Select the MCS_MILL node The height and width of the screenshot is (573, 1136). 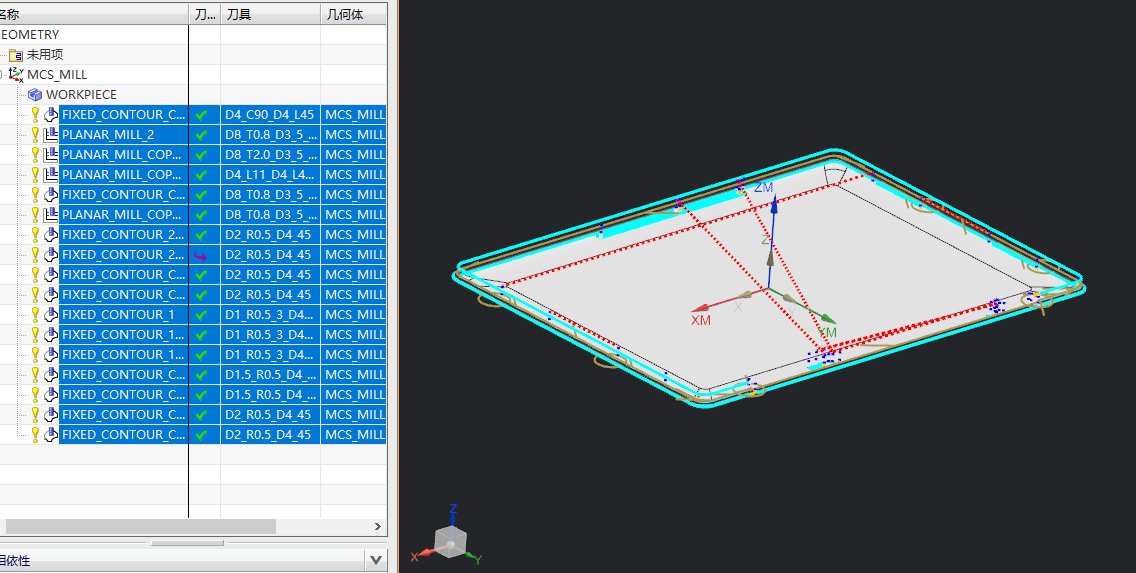click(x=57, y=75)
